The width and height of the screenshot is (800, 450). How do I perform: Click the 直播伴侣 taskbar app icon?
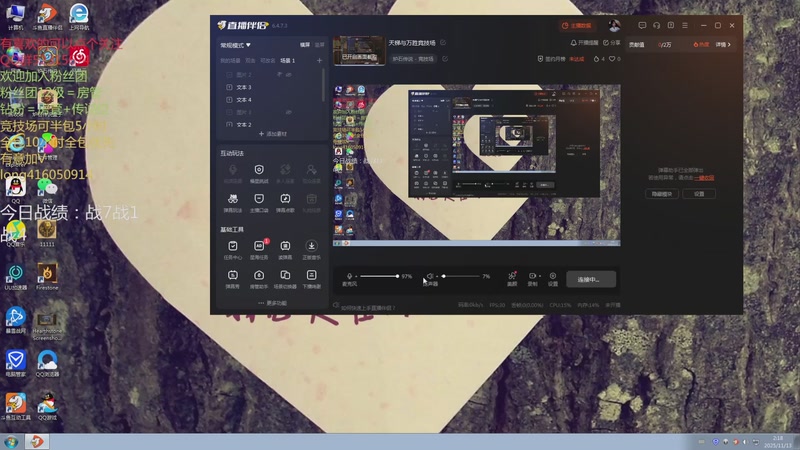[x=36, y=442]
